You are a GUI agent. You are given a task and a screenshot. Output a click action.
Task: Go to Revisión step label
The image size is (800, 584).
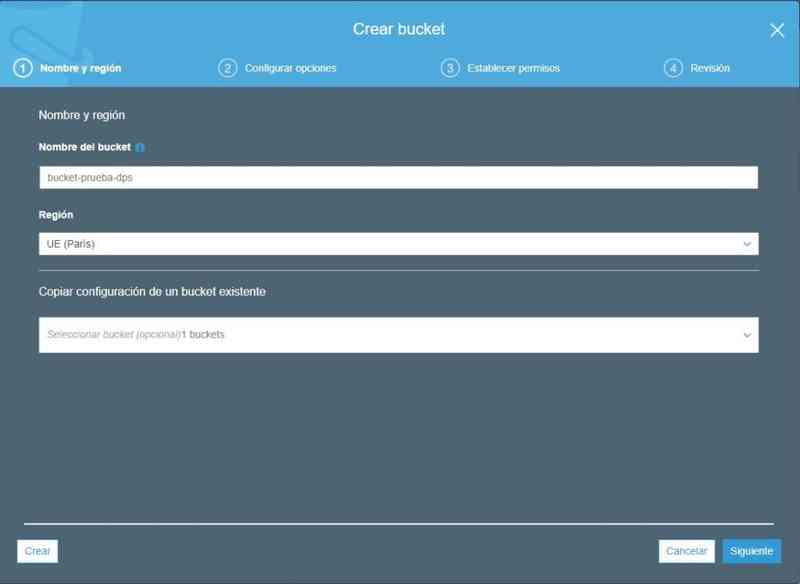pyautogui.click(x=710, y=68)
